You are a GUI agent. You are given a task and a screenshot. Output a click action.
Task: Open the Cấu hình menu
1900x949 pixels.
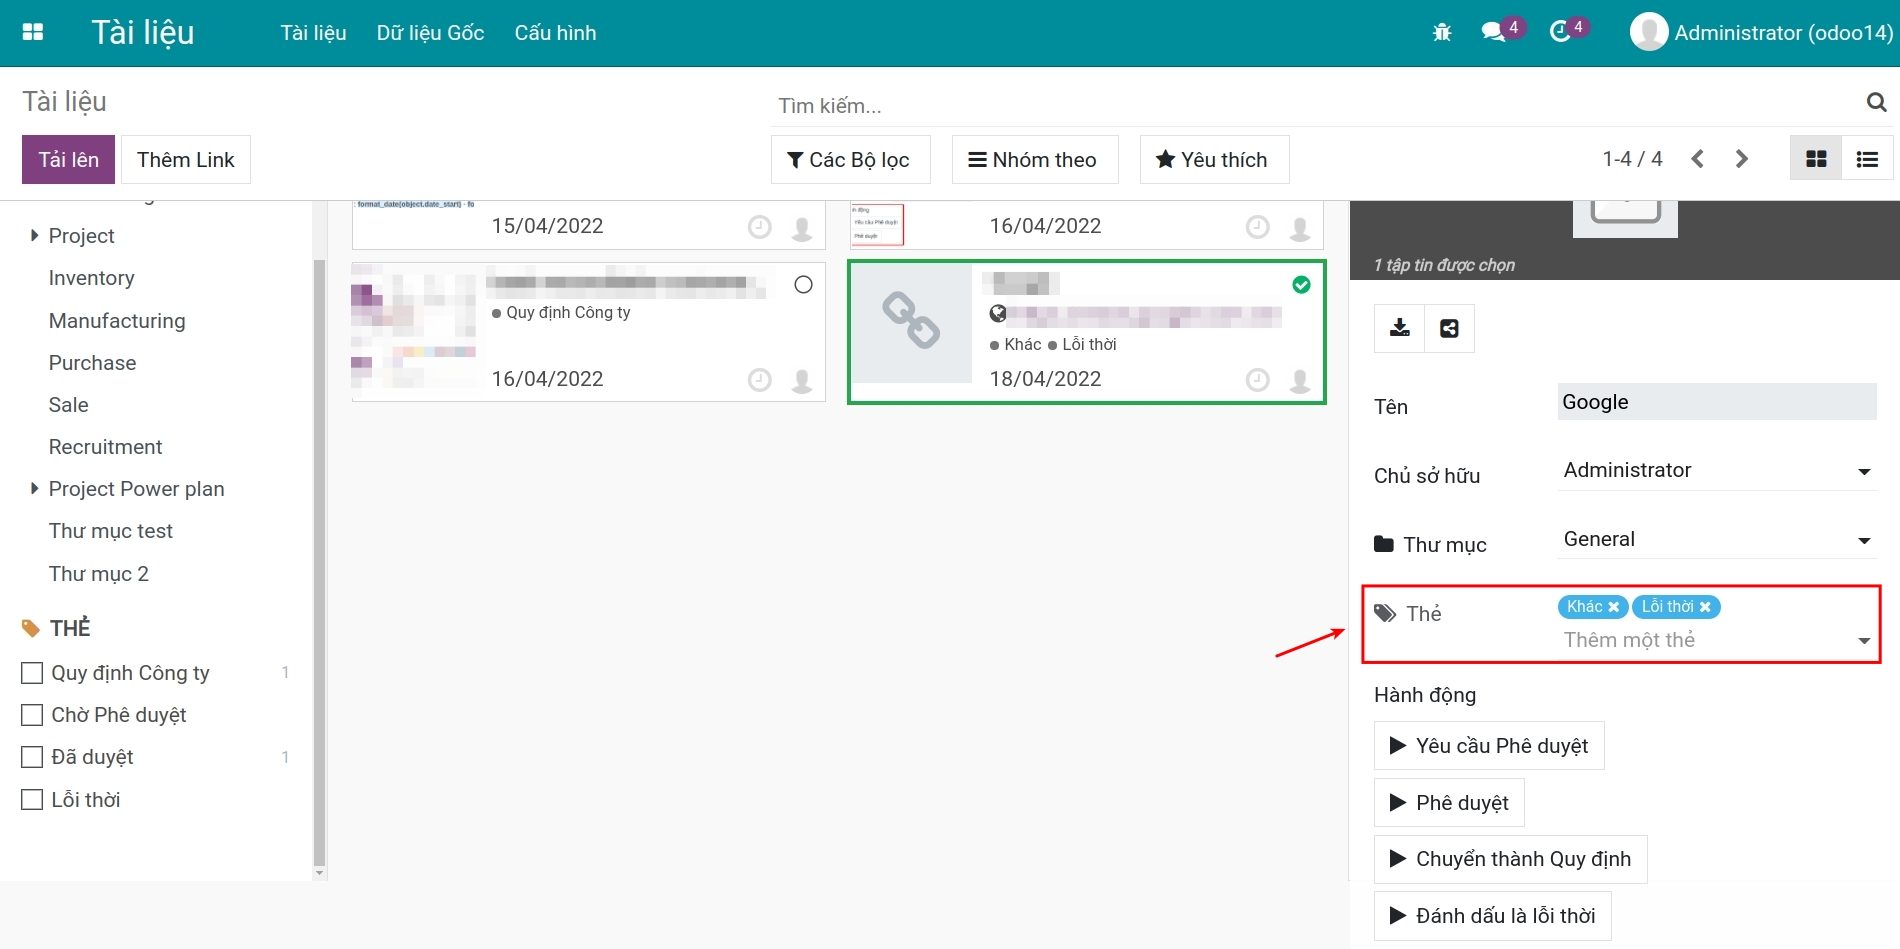555,33
